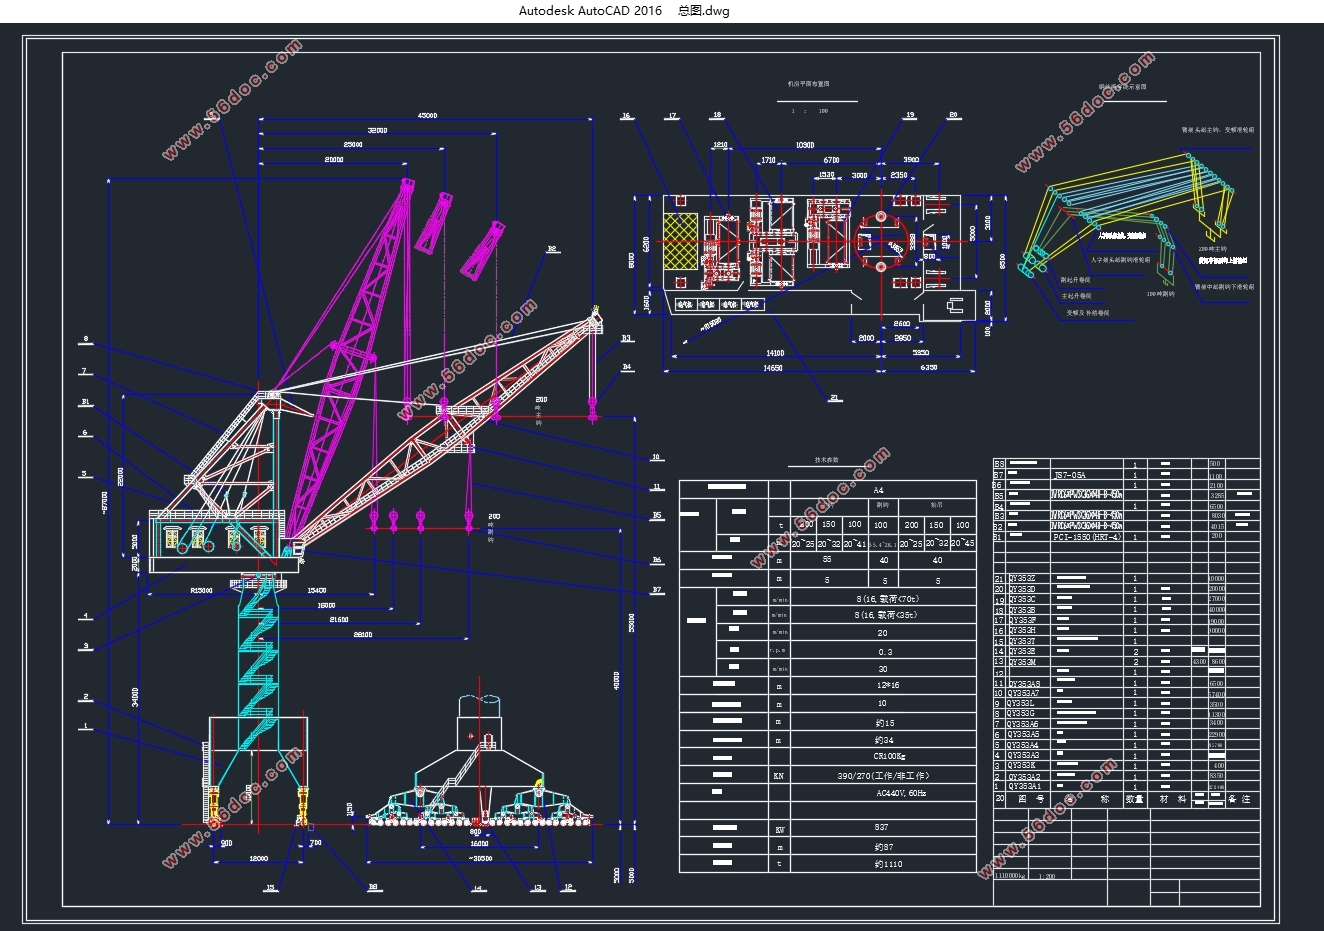The width and height of the screenshot is (1324, 931).
Task: Select the 45000 dimension above the crane
Action: tap(427, 116)
